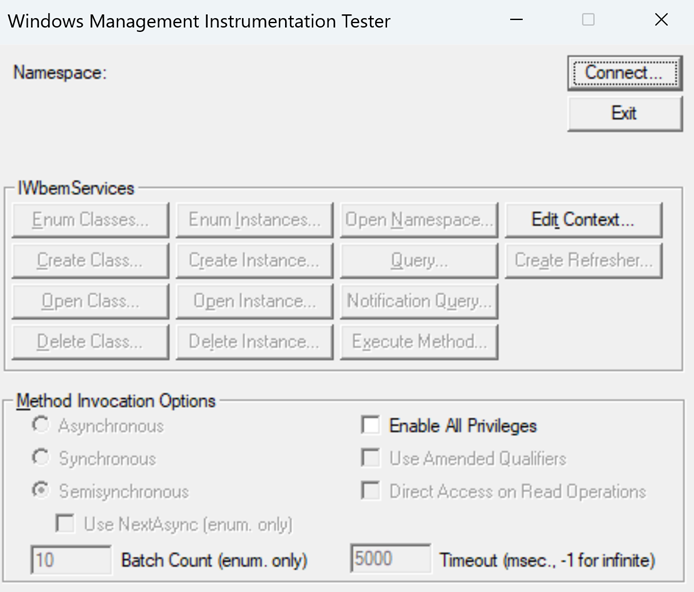Click the Batch Count input field
The width and height of the screenshot is (694, 592).
click(71, 560)
